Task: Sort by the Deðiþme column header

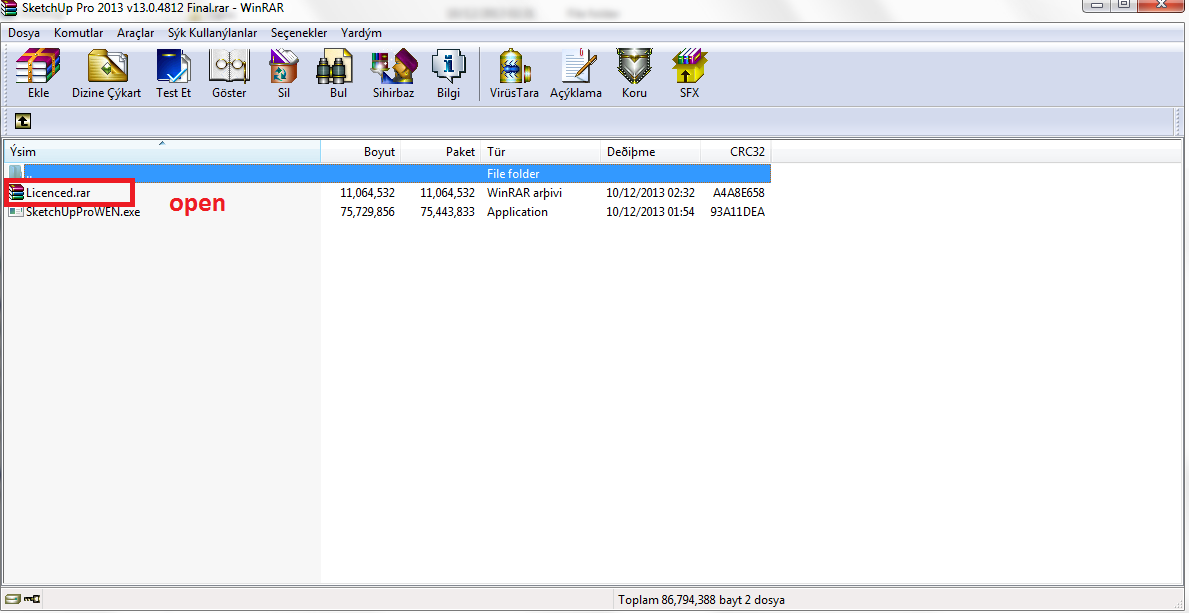Action: 651,152
